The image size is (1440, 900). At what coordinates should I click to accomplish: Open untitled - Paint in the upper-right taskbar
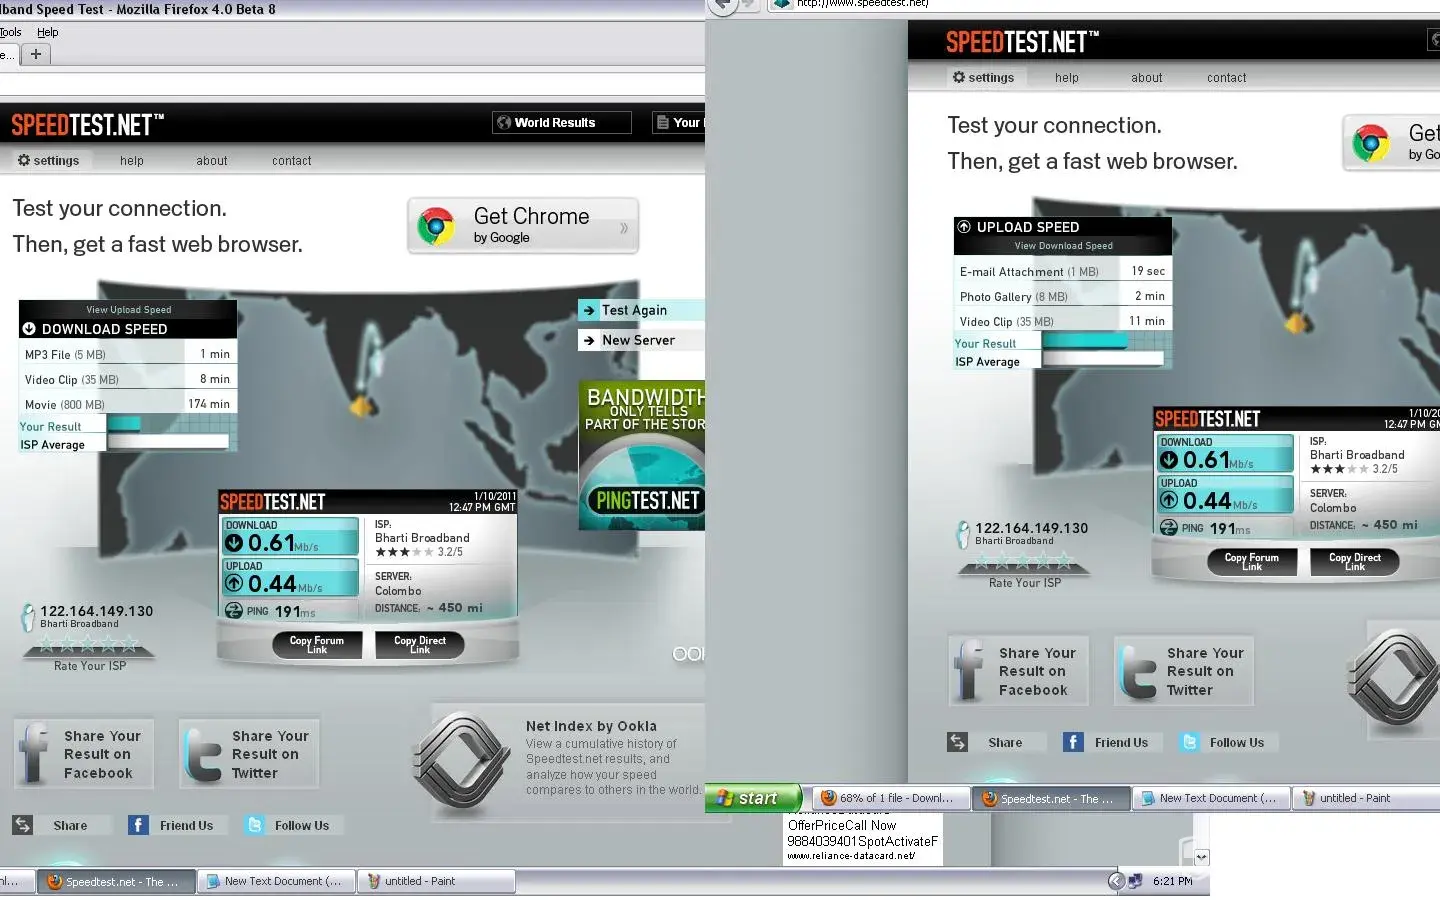coord(1364,798)
